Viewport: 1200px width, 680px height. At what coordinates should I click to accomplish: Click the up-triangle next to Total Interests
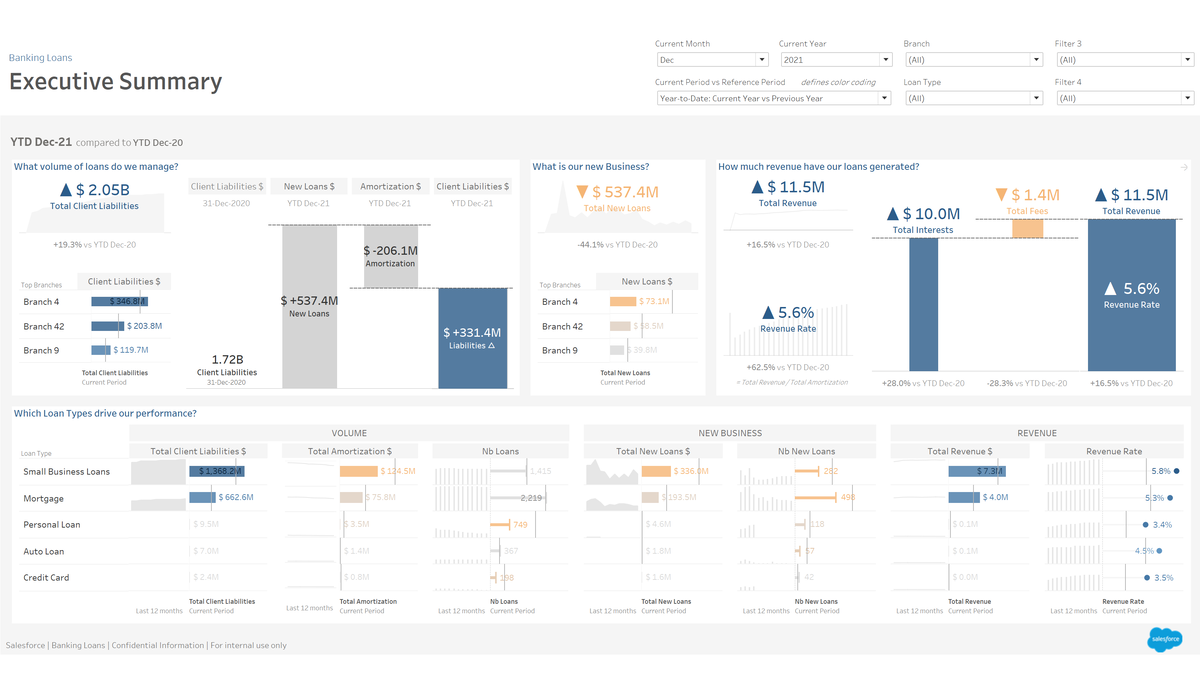point(892,214)
